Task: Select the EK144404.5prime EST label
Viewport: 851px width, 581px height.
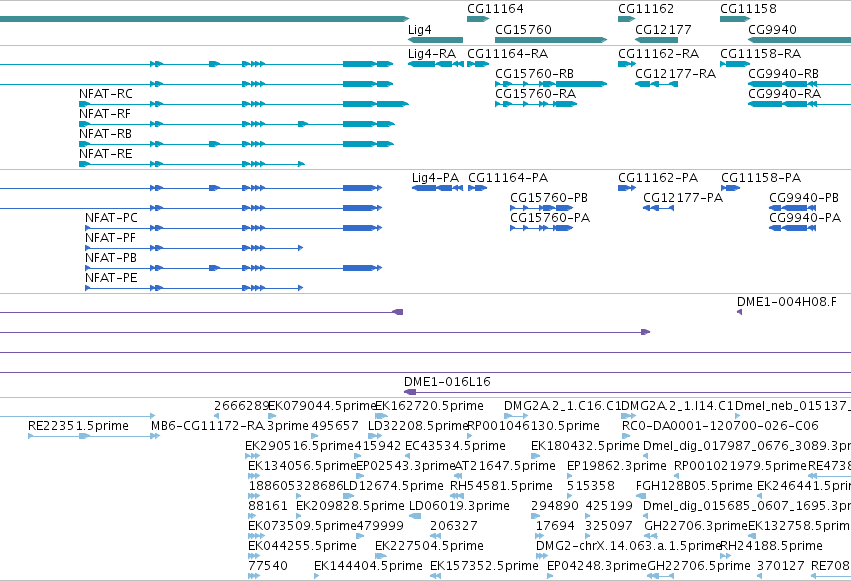Action: tap(368, 566)
